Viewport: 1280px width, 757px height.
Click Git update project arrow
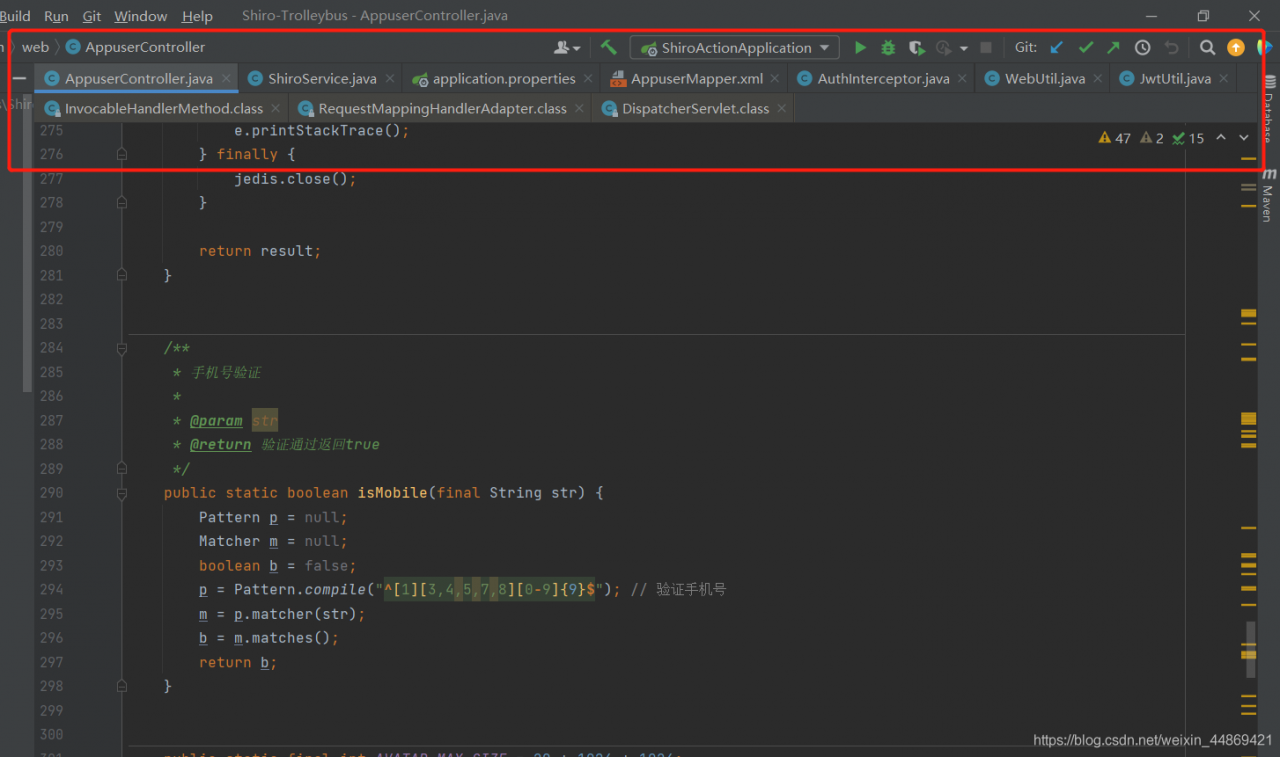click(x=1056, y=48)
